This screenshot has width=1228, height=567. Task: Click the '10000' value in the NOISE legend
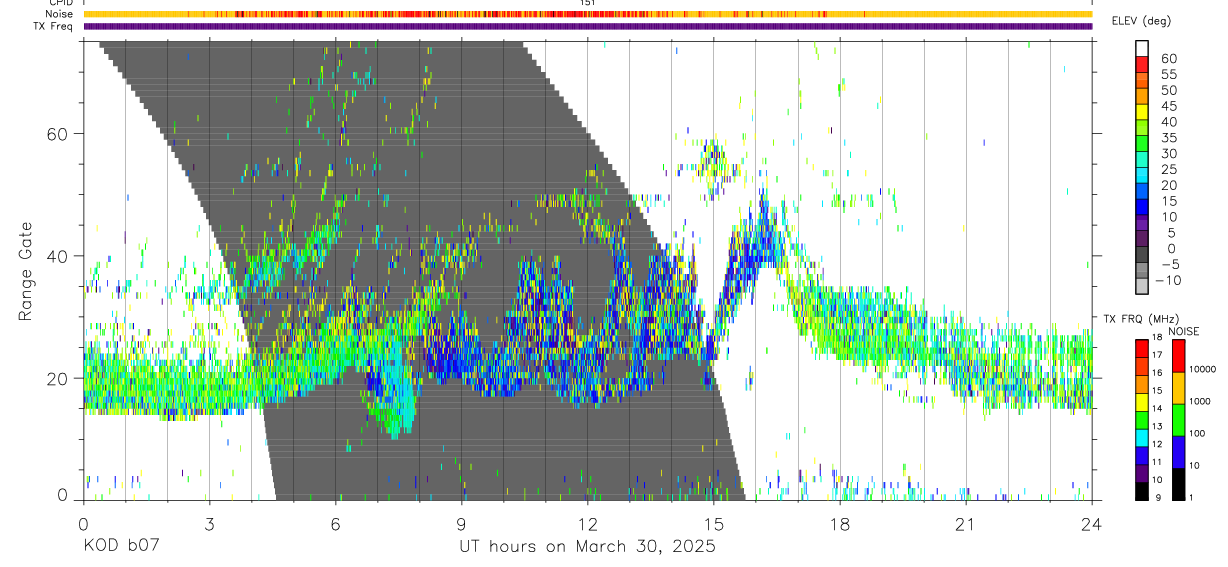point(1205,369)
